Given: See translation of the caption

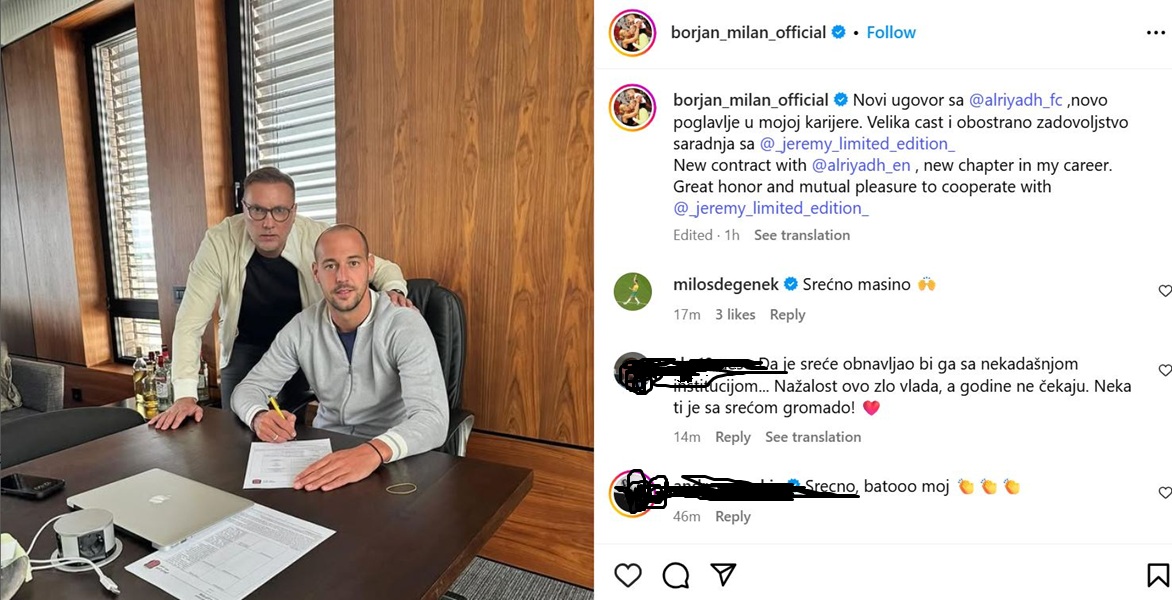Looking at the screenshot, I should click(801, 235).
